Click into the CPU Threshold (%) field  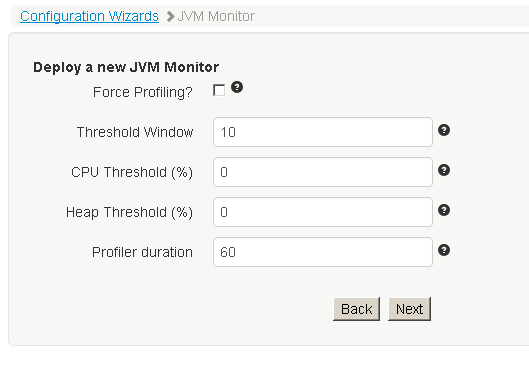(323, 172)
